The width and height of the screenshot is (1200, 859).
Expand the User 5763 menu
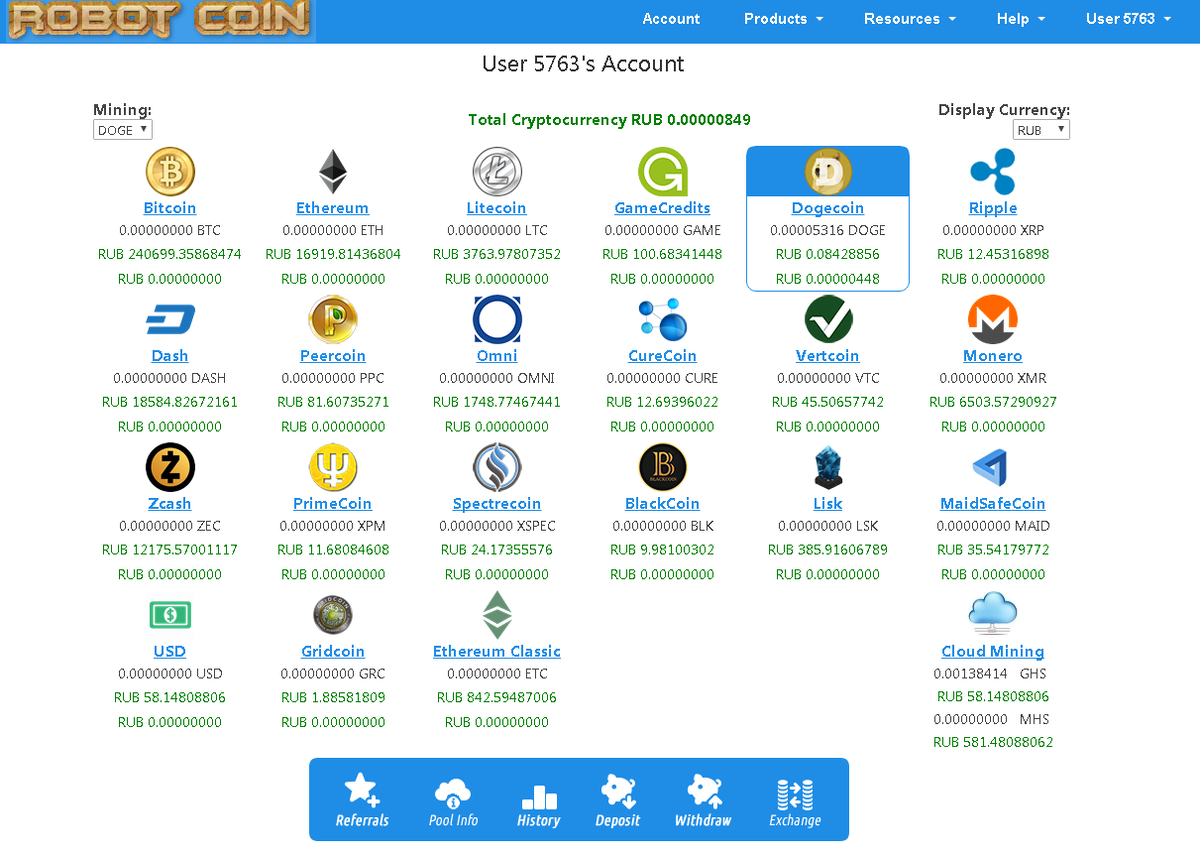[x=1129, y=19]
